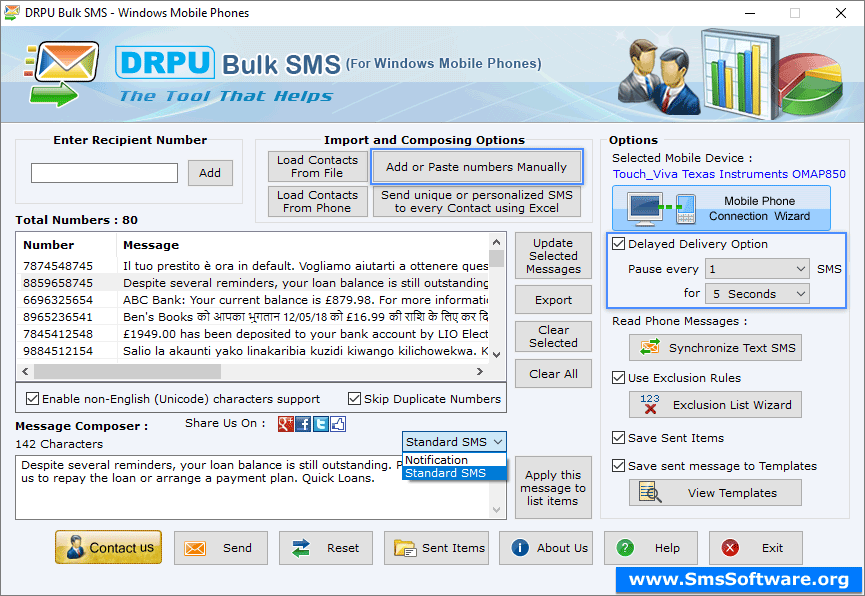Send unique or personalized SMS using Excel
The height and width of the screenshot is (596, 865).
[477, 201]
